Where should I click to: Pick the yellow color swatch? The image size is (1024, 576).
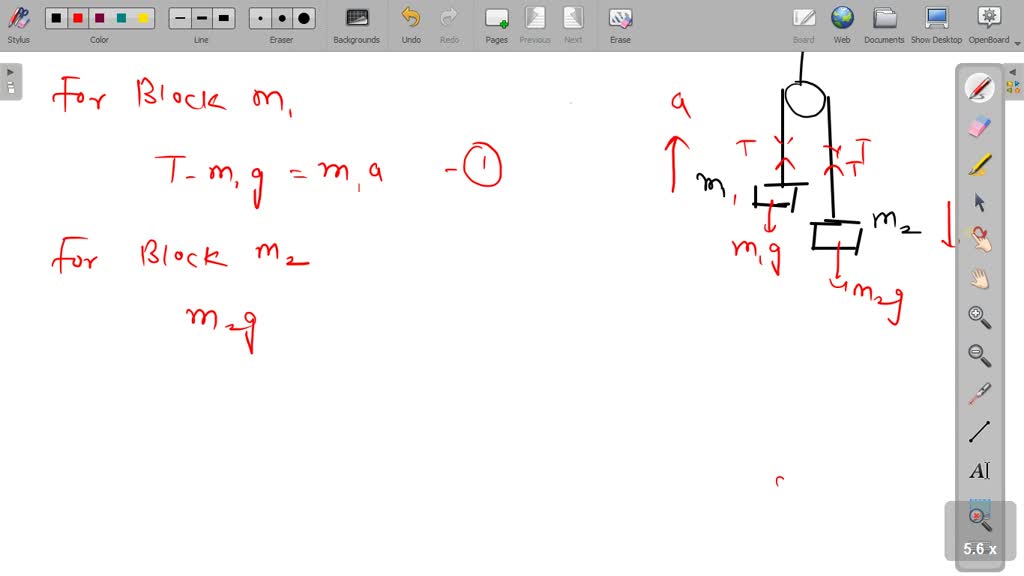[143, 18]
